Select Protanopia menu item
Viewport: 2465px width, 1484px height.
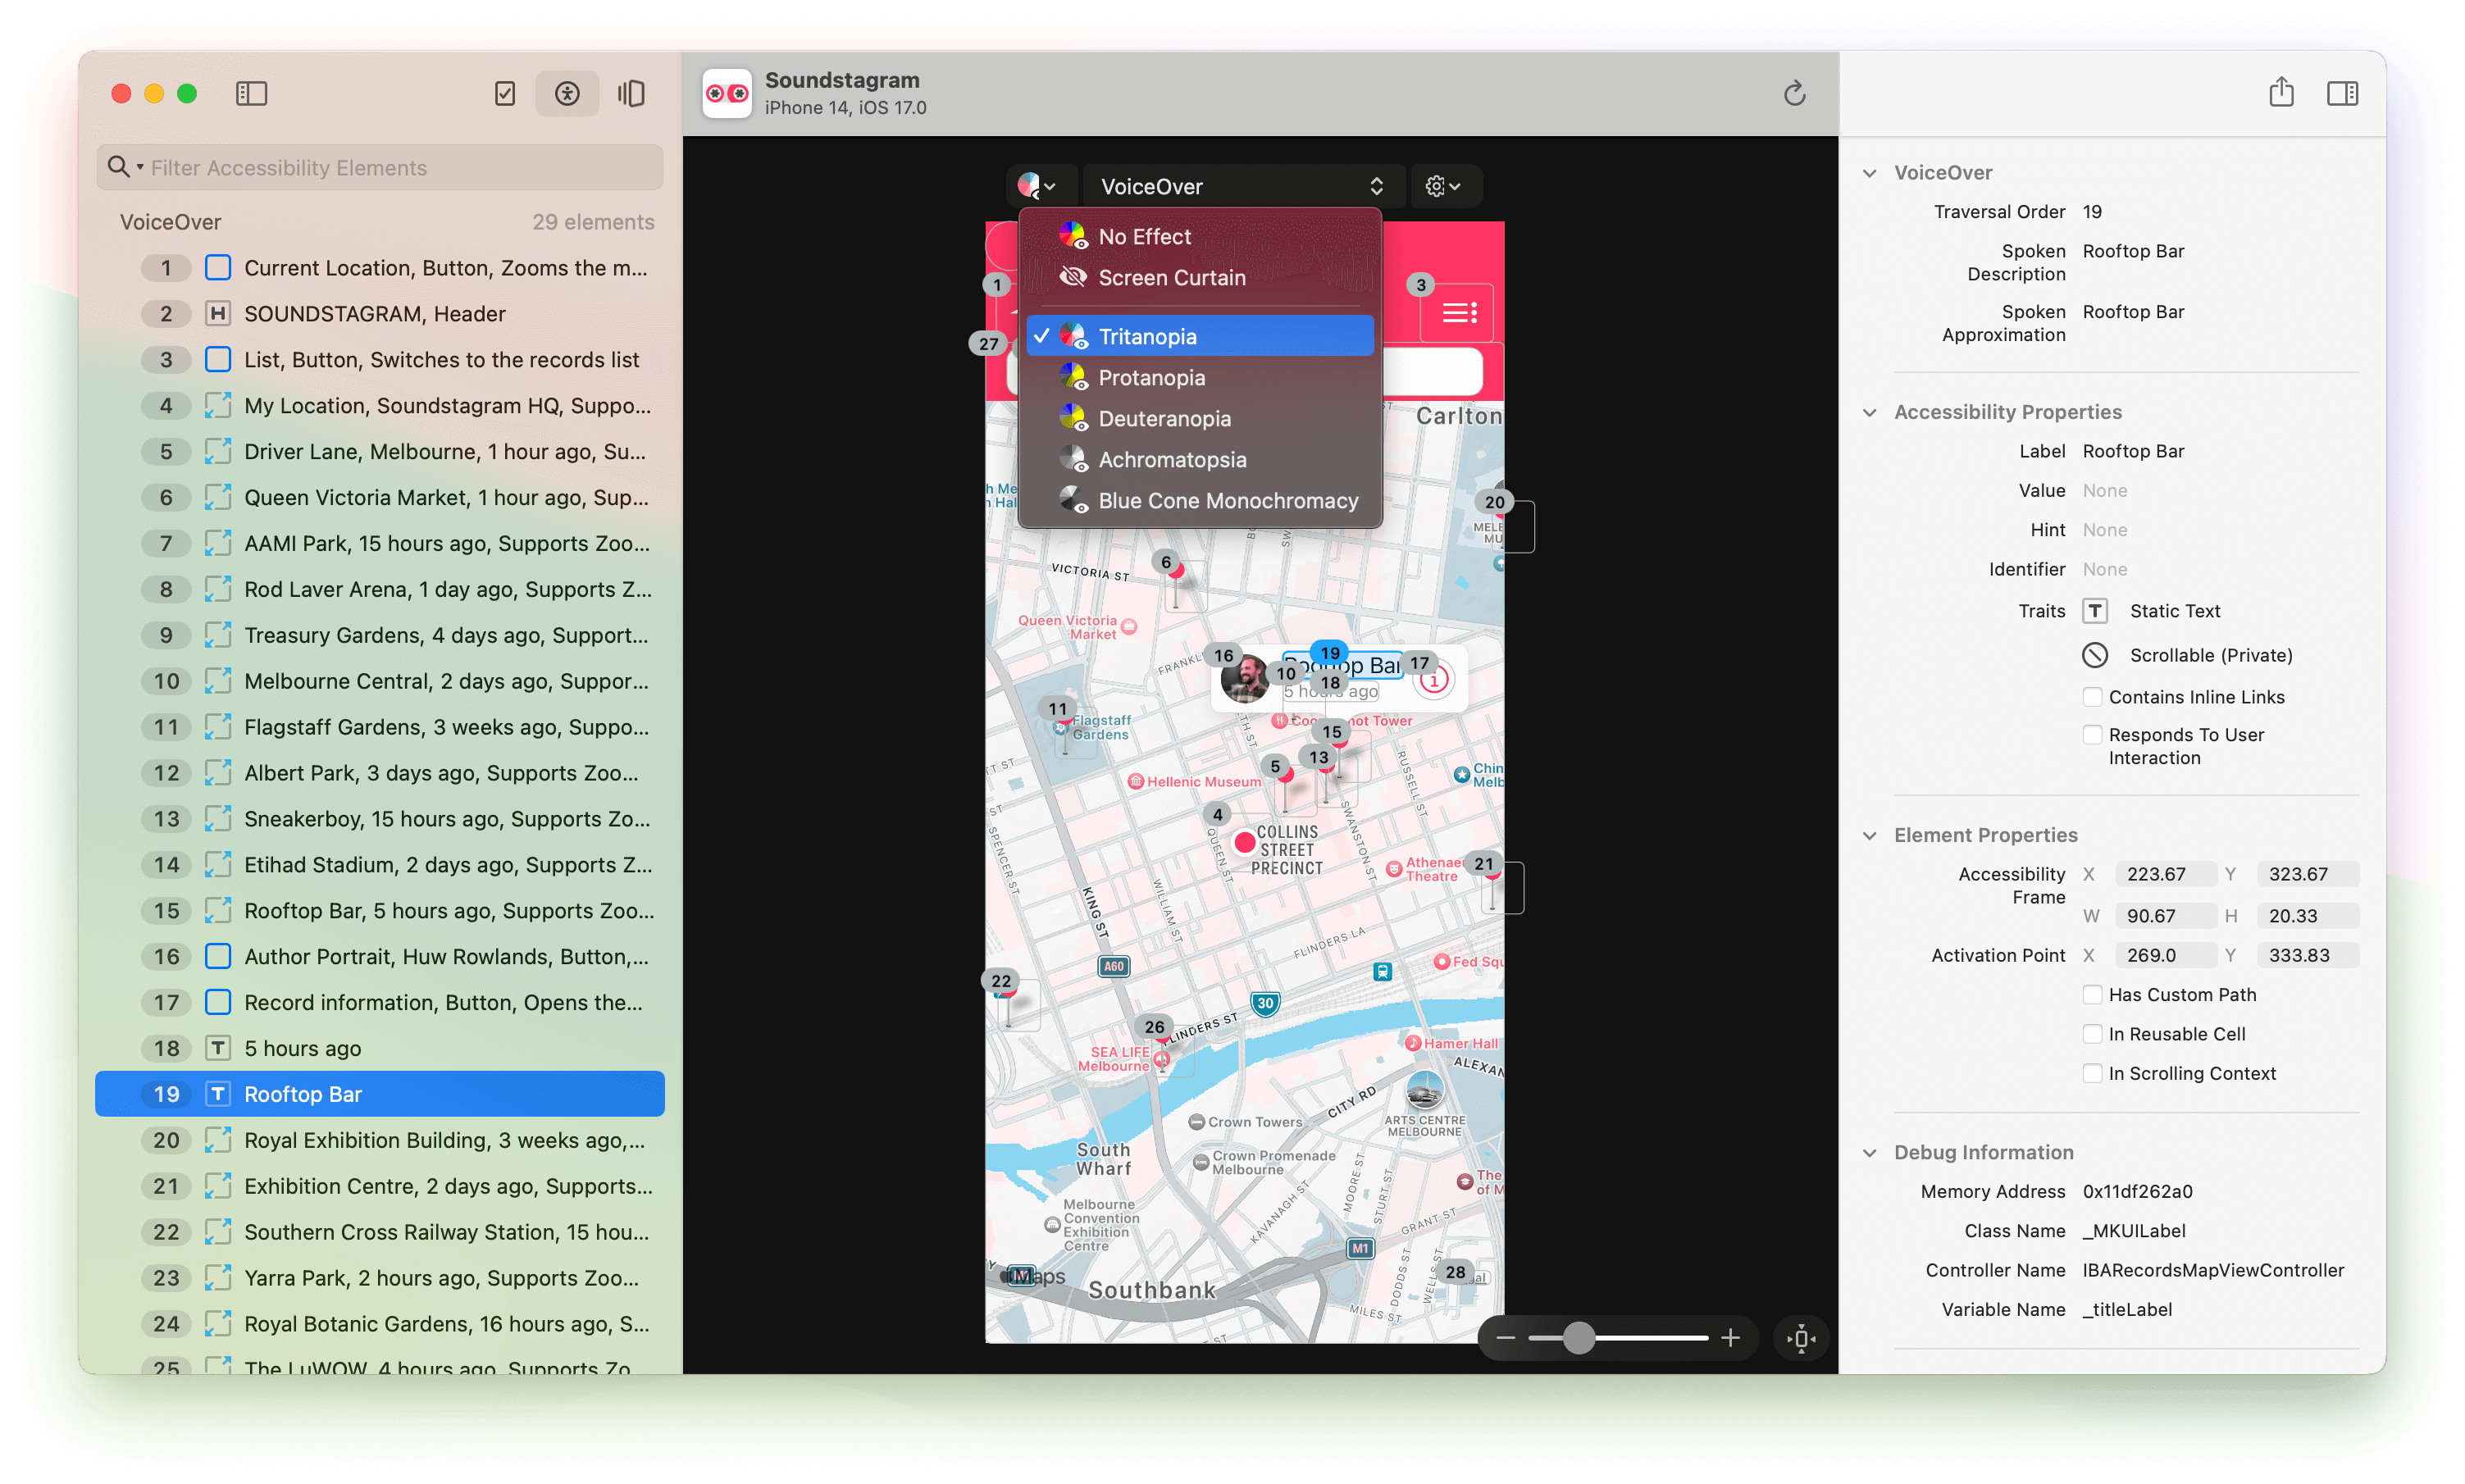[1199, 377]
